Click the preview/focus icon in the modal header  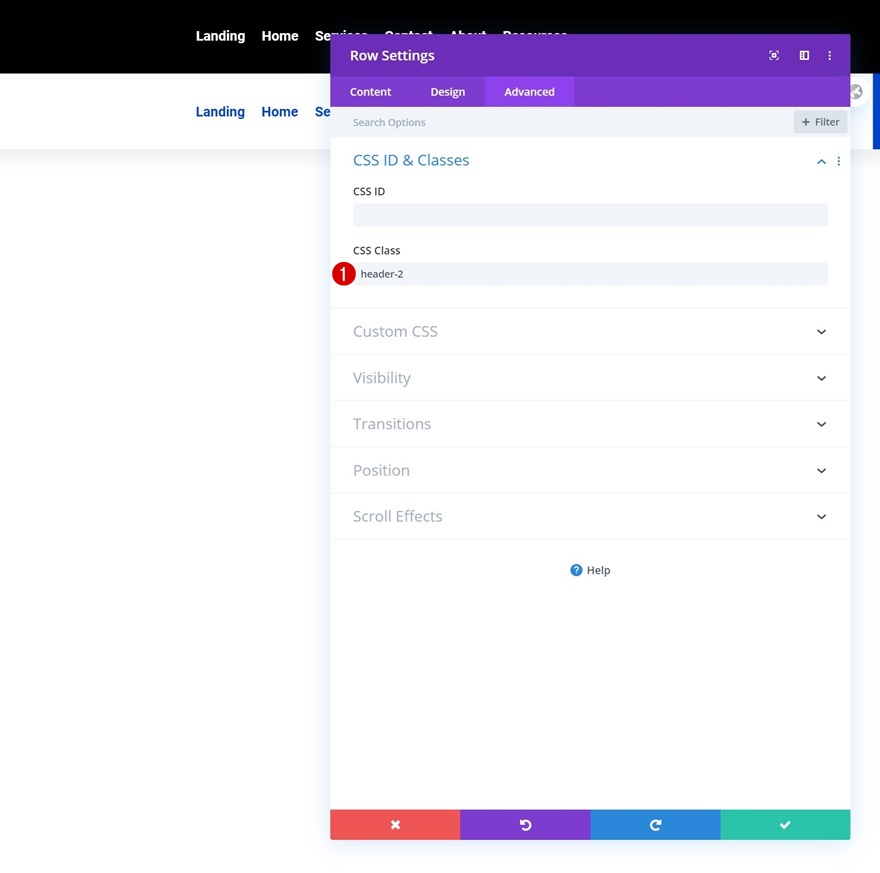pyautogui.click(x=774, y=55)
